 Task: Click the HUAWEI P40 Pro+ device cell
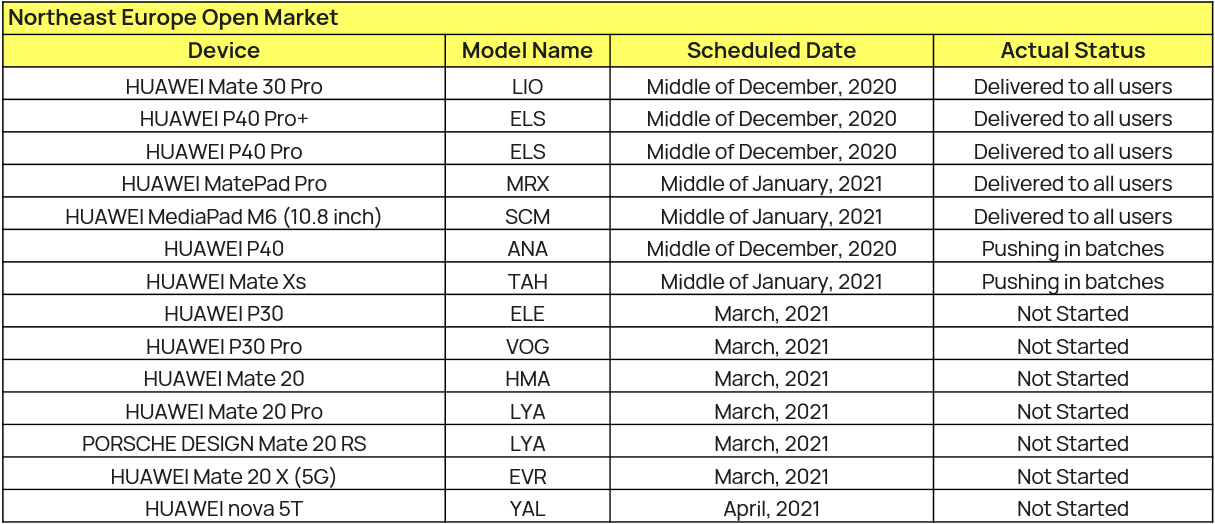[224, 119]
